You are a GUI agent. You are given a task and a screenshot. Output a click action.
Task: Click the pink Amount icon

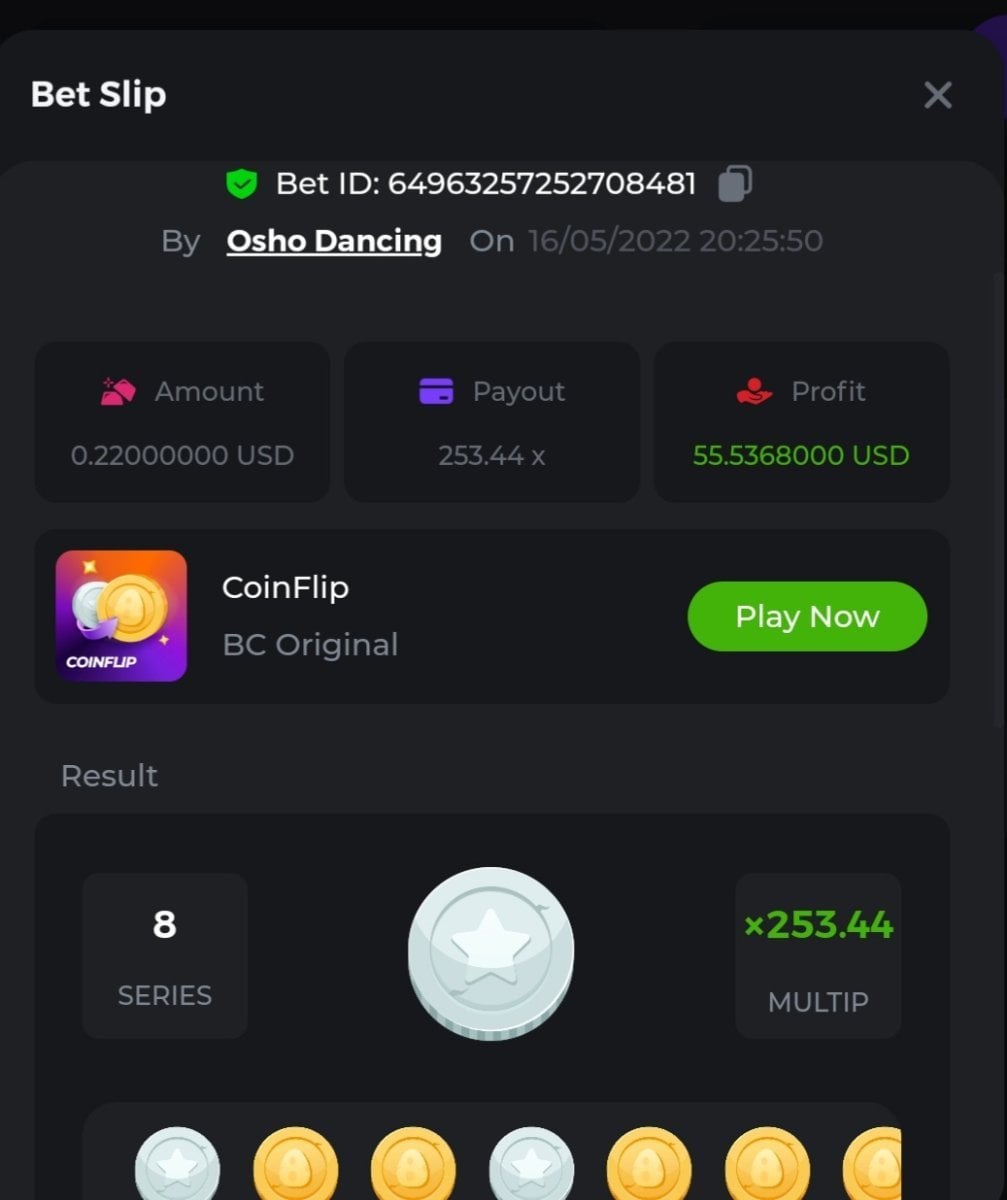tap(119, 391)
